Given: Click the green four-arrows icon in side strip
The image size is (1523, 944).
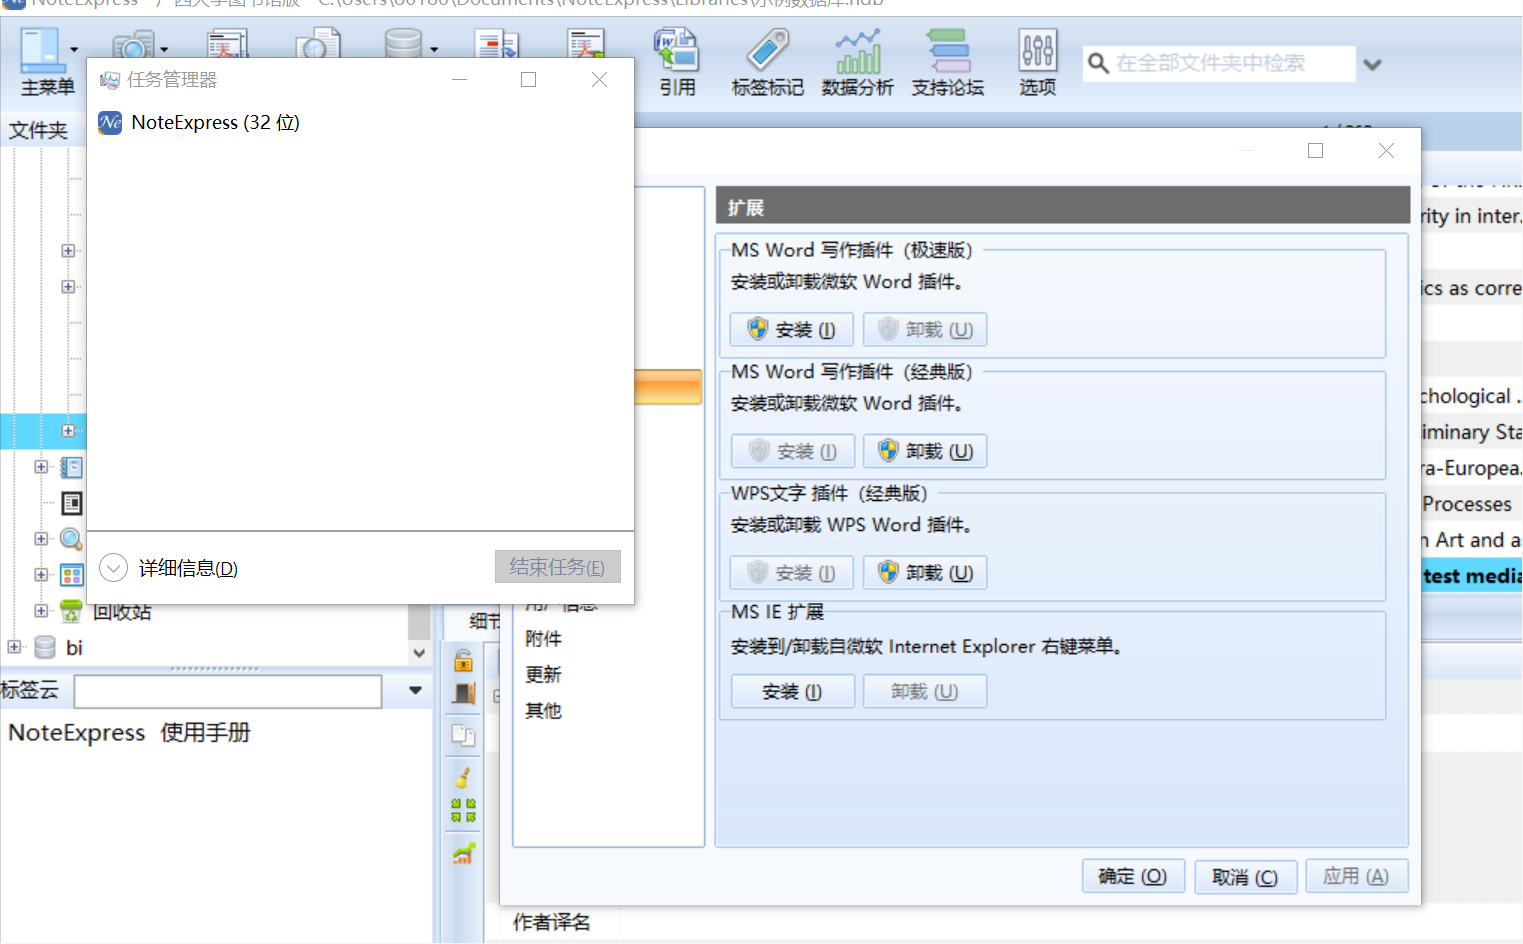Looking at the screenshot, I should [463, 810].
